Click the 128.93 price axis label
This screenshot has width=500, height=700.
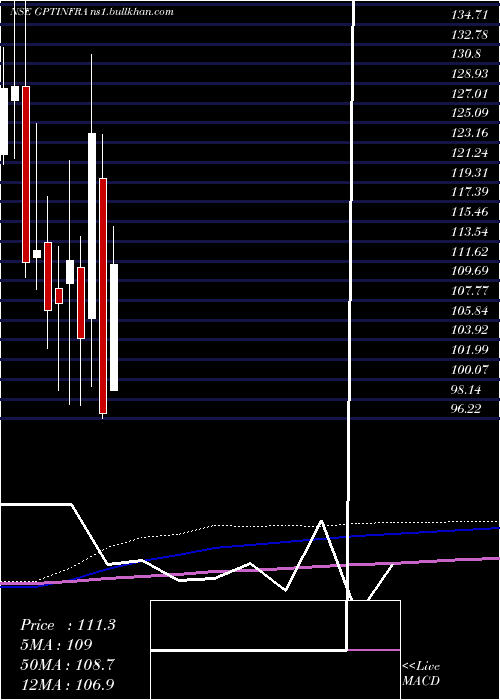pyautogui.click(x=469, y=74)
